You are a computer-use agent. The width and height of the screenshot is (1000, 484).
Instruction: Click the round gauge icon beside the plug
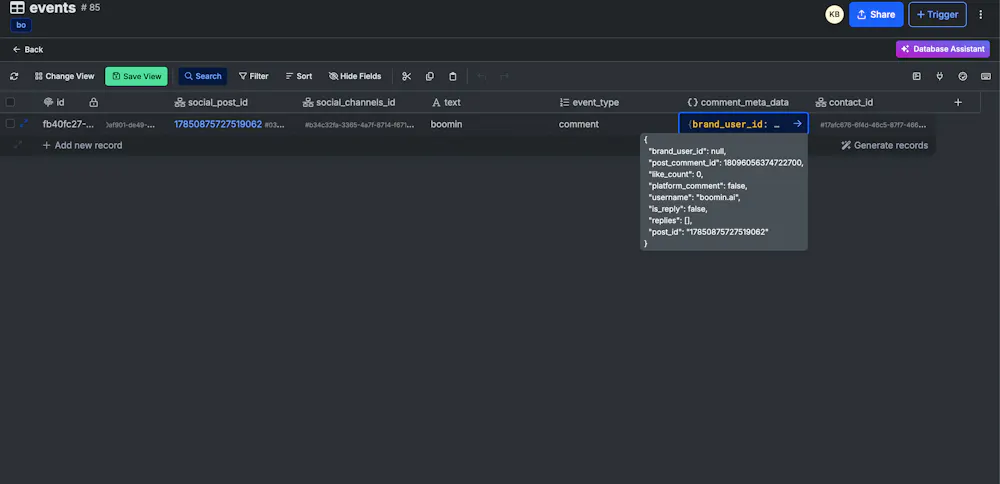(963, 77)
